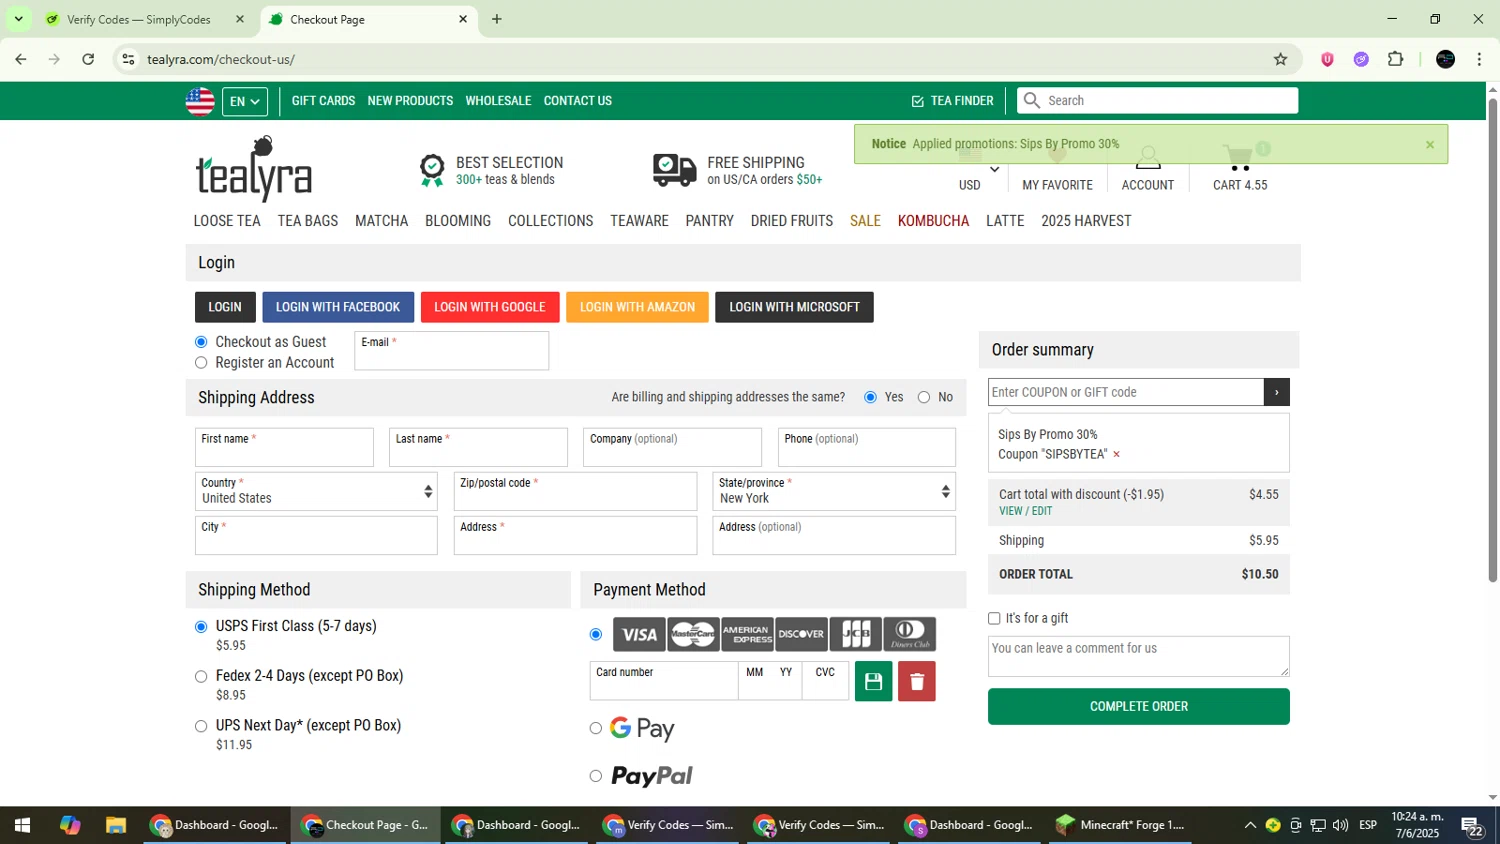Open Chrome three-dot menu
The image size is (1500, 844).
(1479, 59)
